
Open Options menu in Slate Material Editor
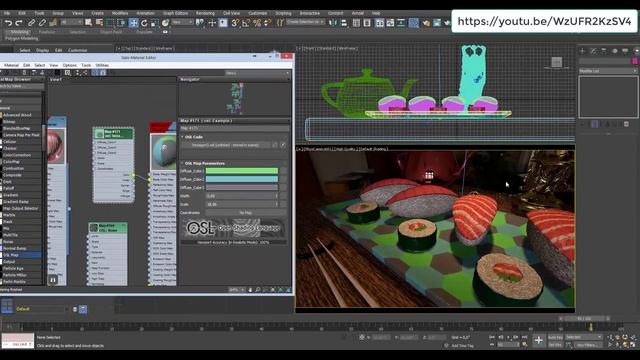pyautogui.click(x=70, y=65)
